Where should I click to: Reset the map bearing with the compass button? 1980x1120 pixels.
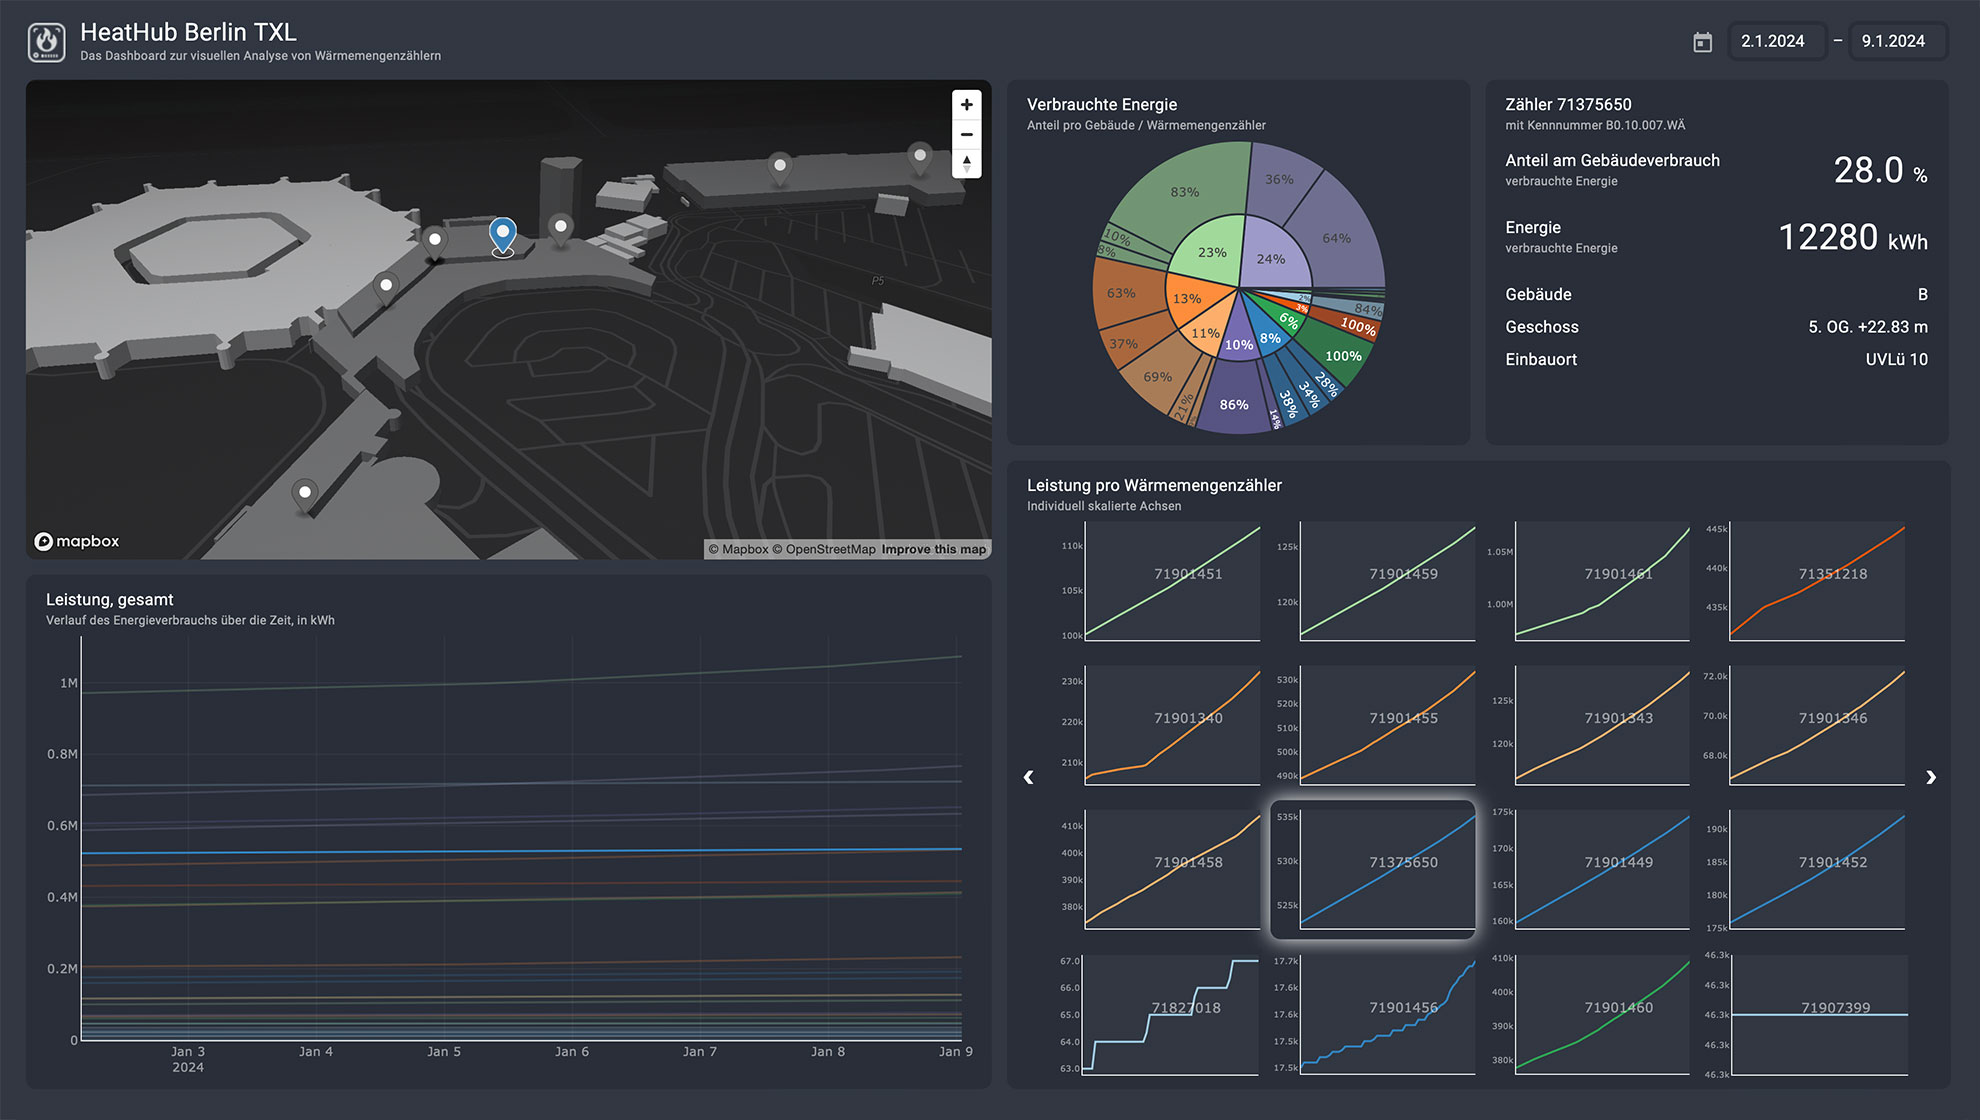[x=966, y=163]
